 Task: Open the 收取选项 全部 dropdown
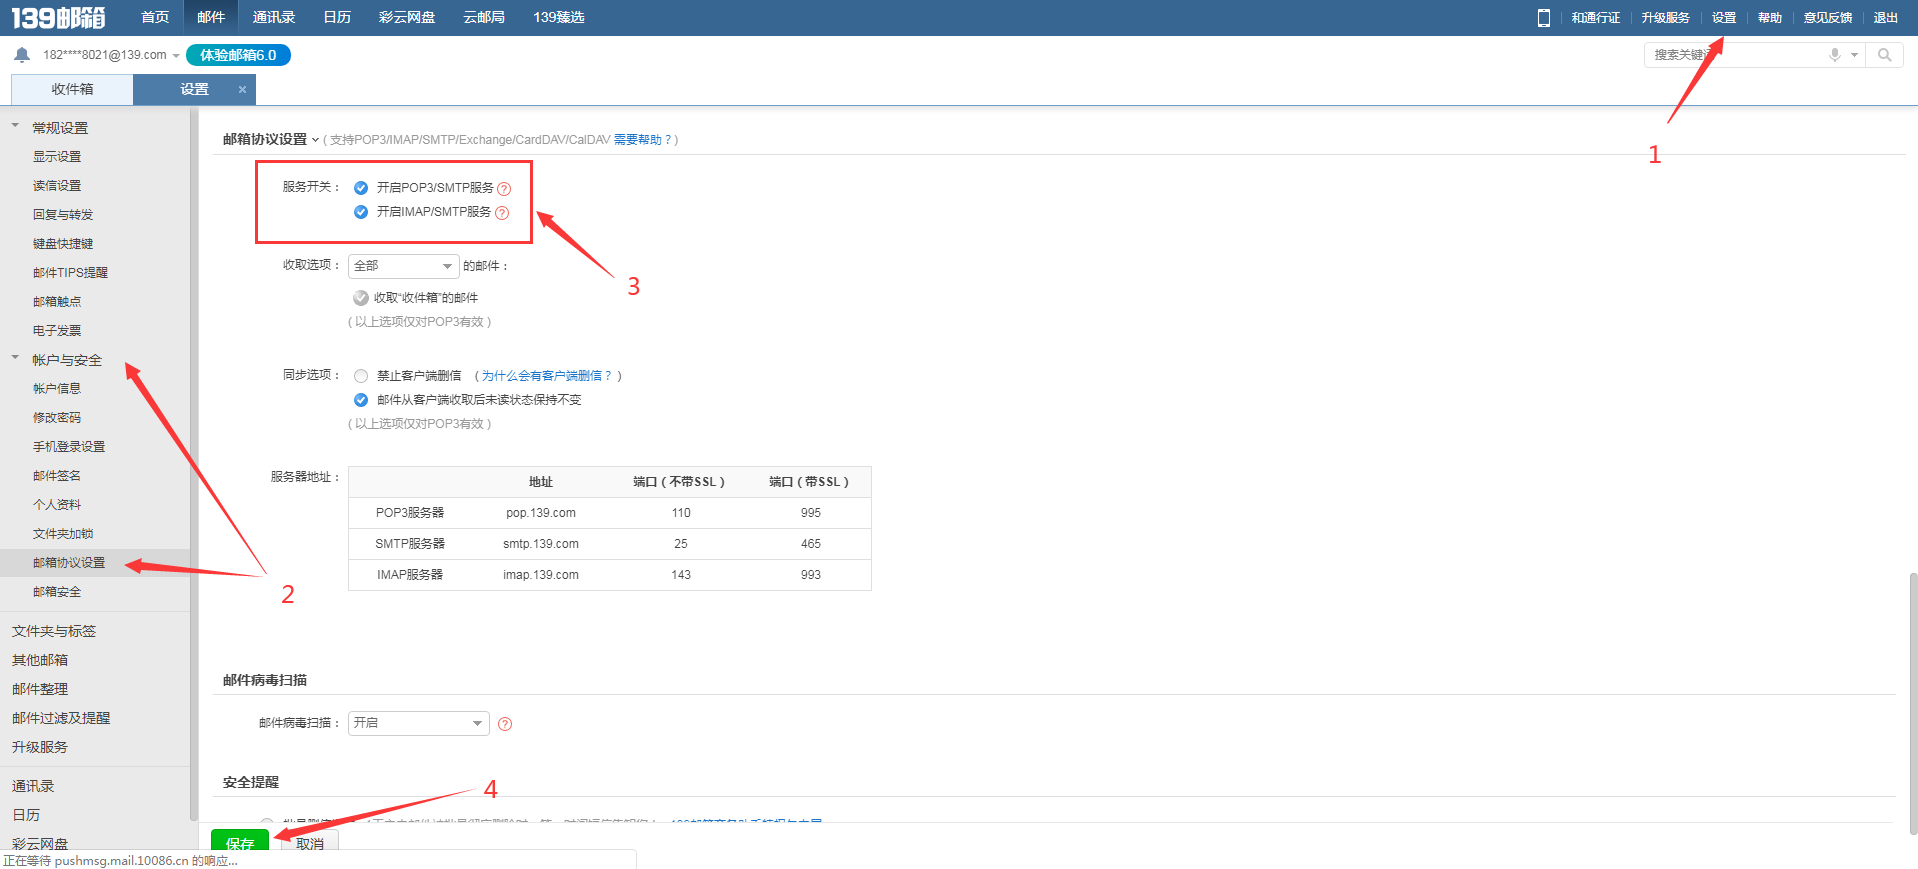[403, 266]
